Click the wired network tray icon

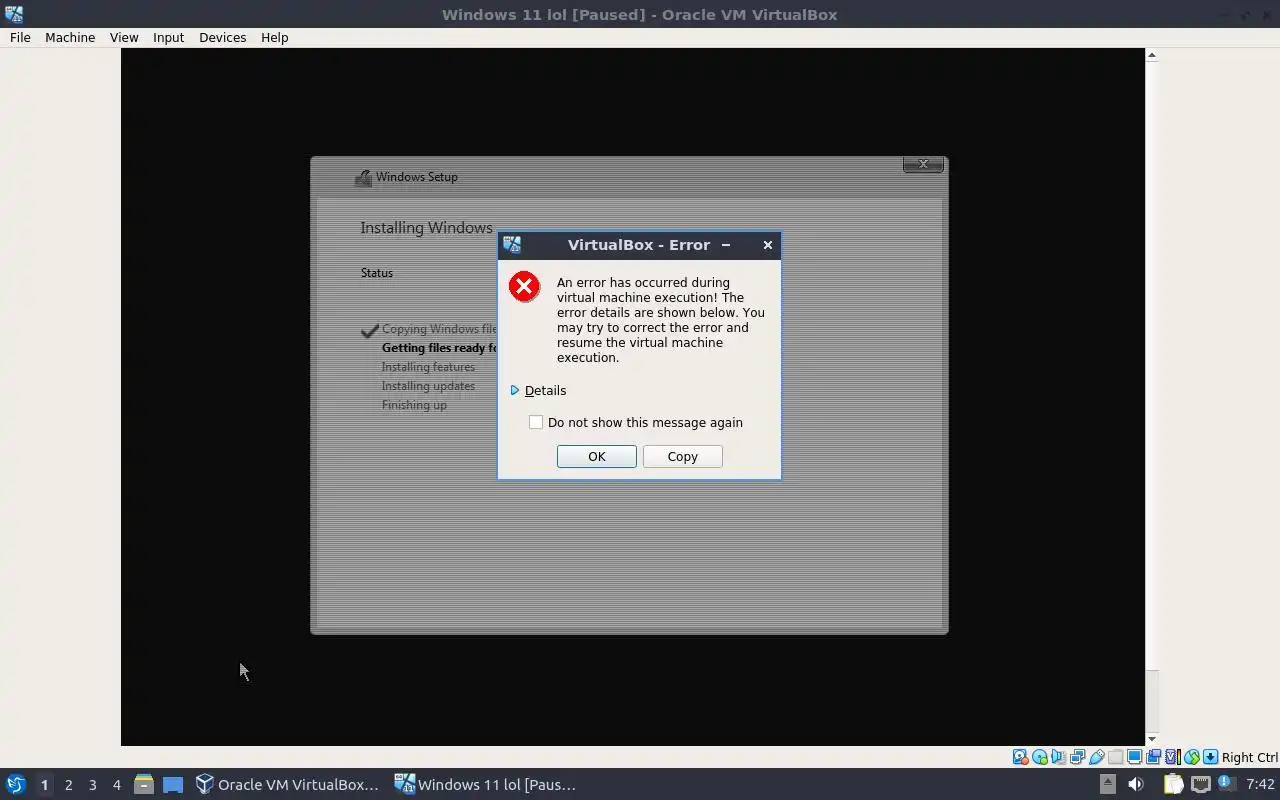(x=1201, y=784)
